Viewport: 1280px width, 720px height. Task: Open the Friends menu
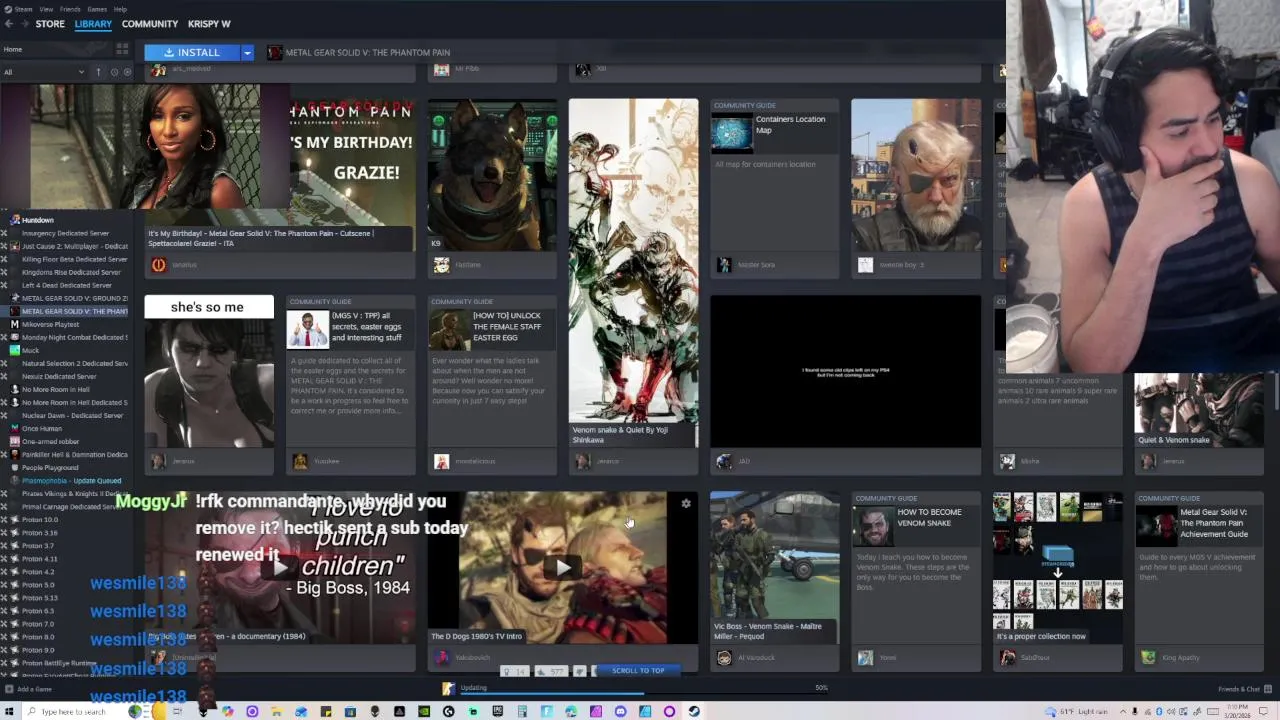pos(70,9)
